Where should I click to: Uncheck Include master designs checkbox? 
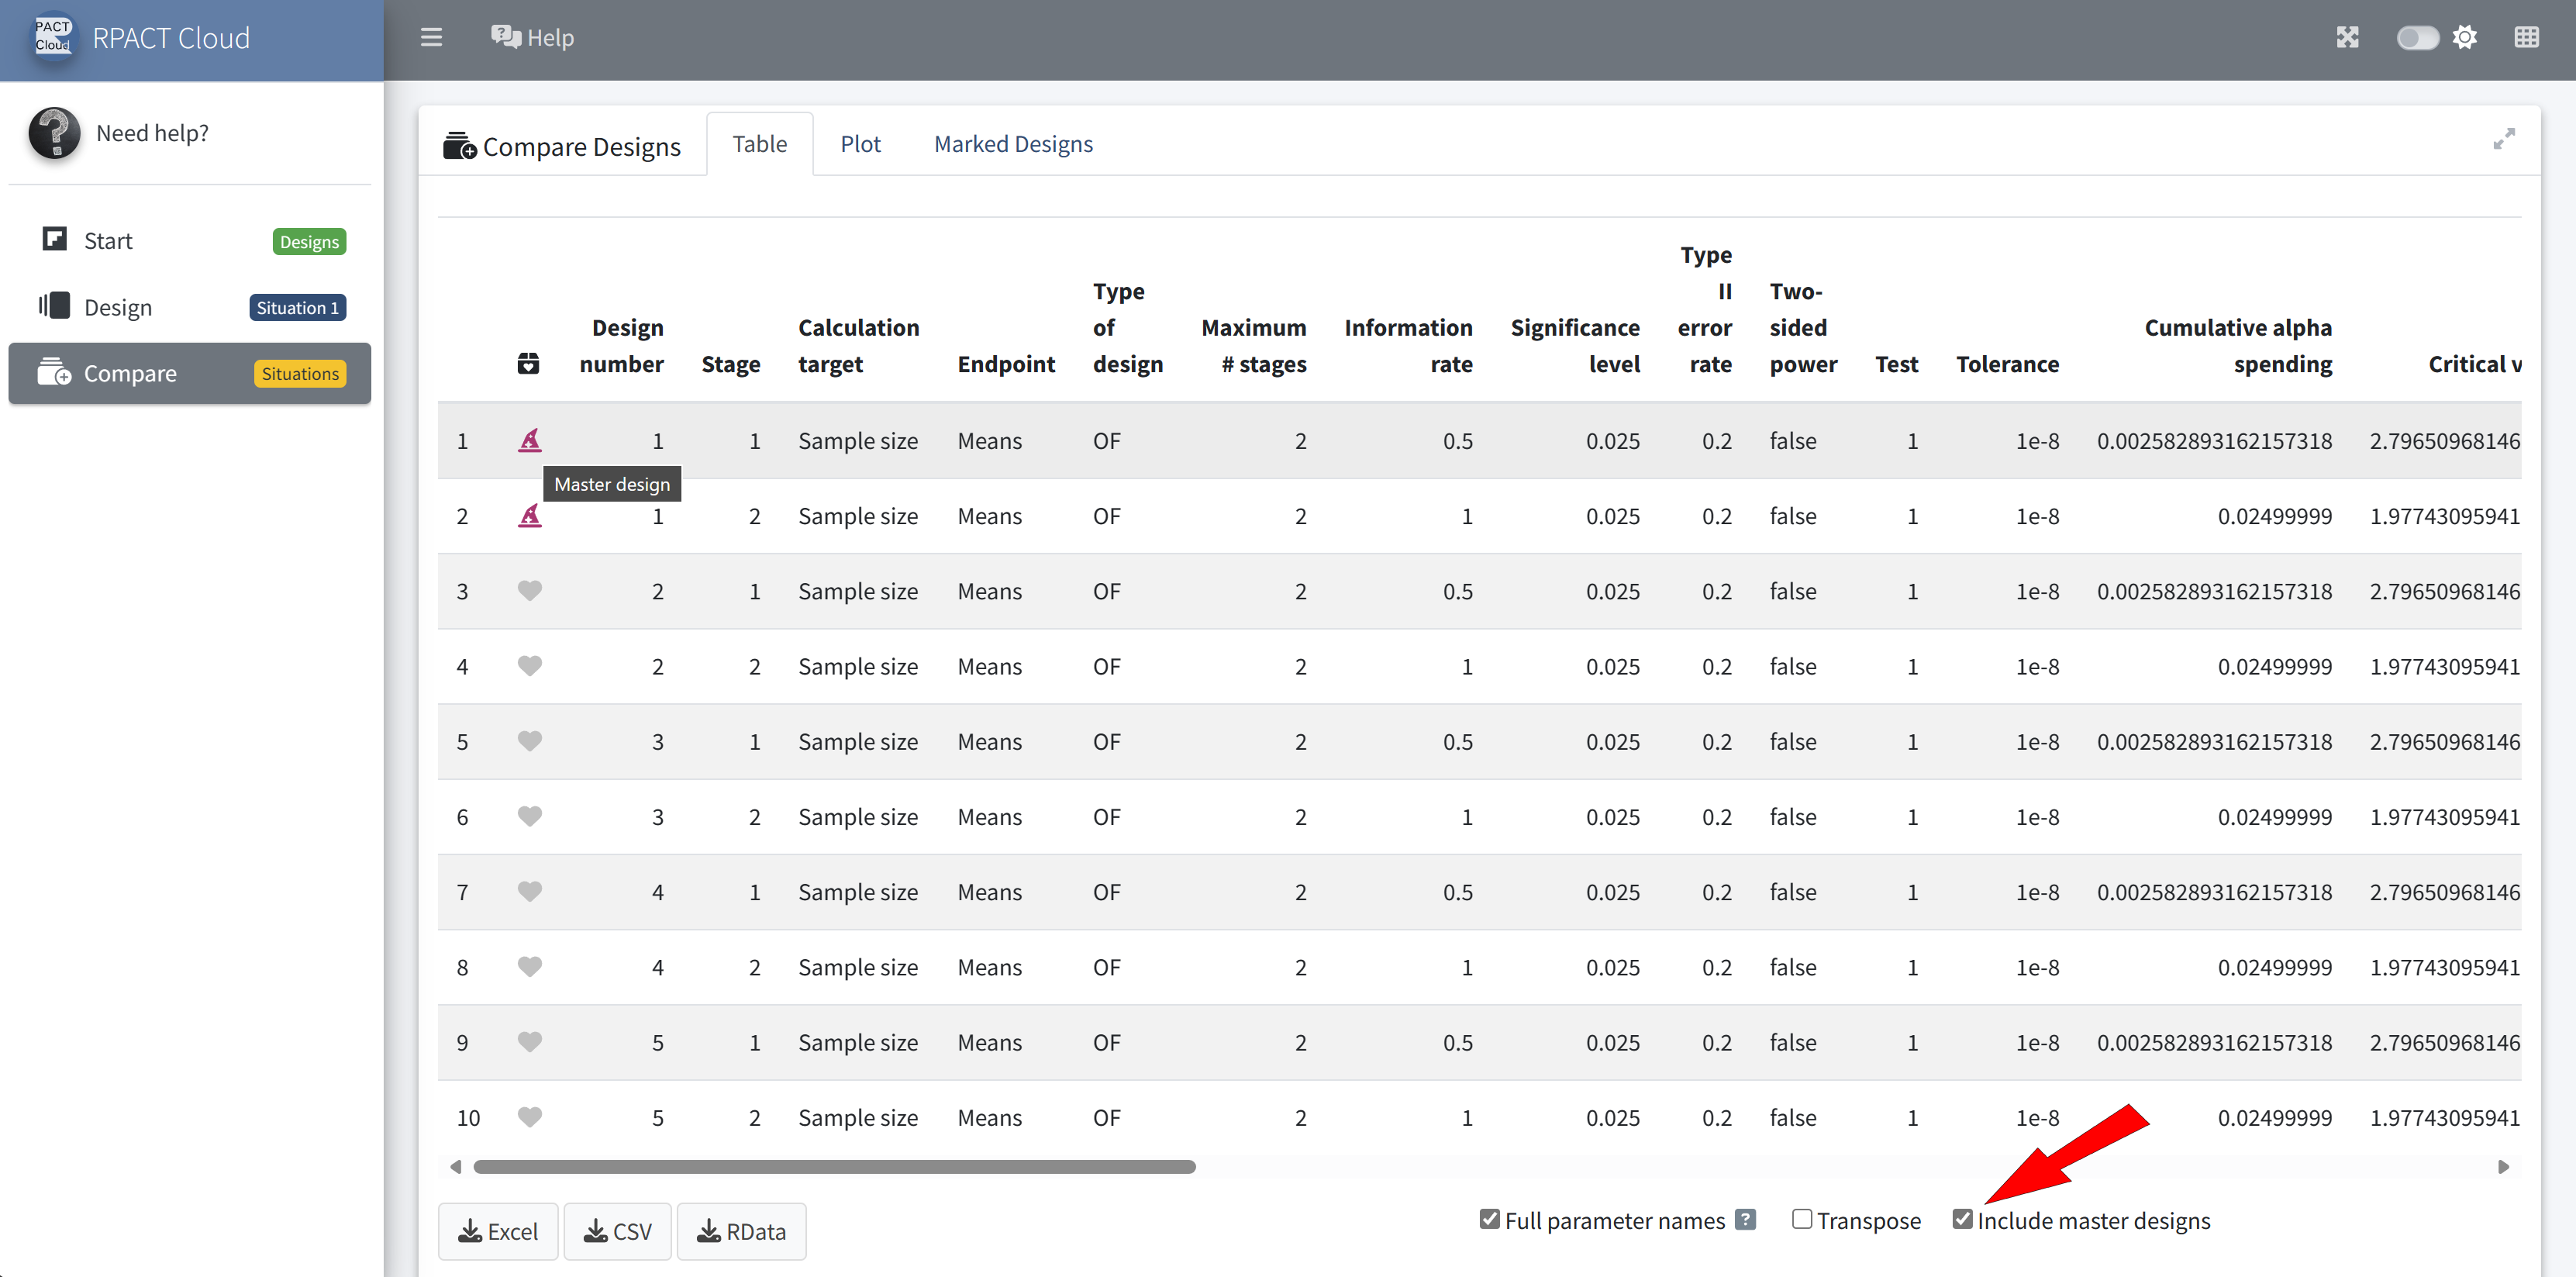[x=1962, y=1219]
